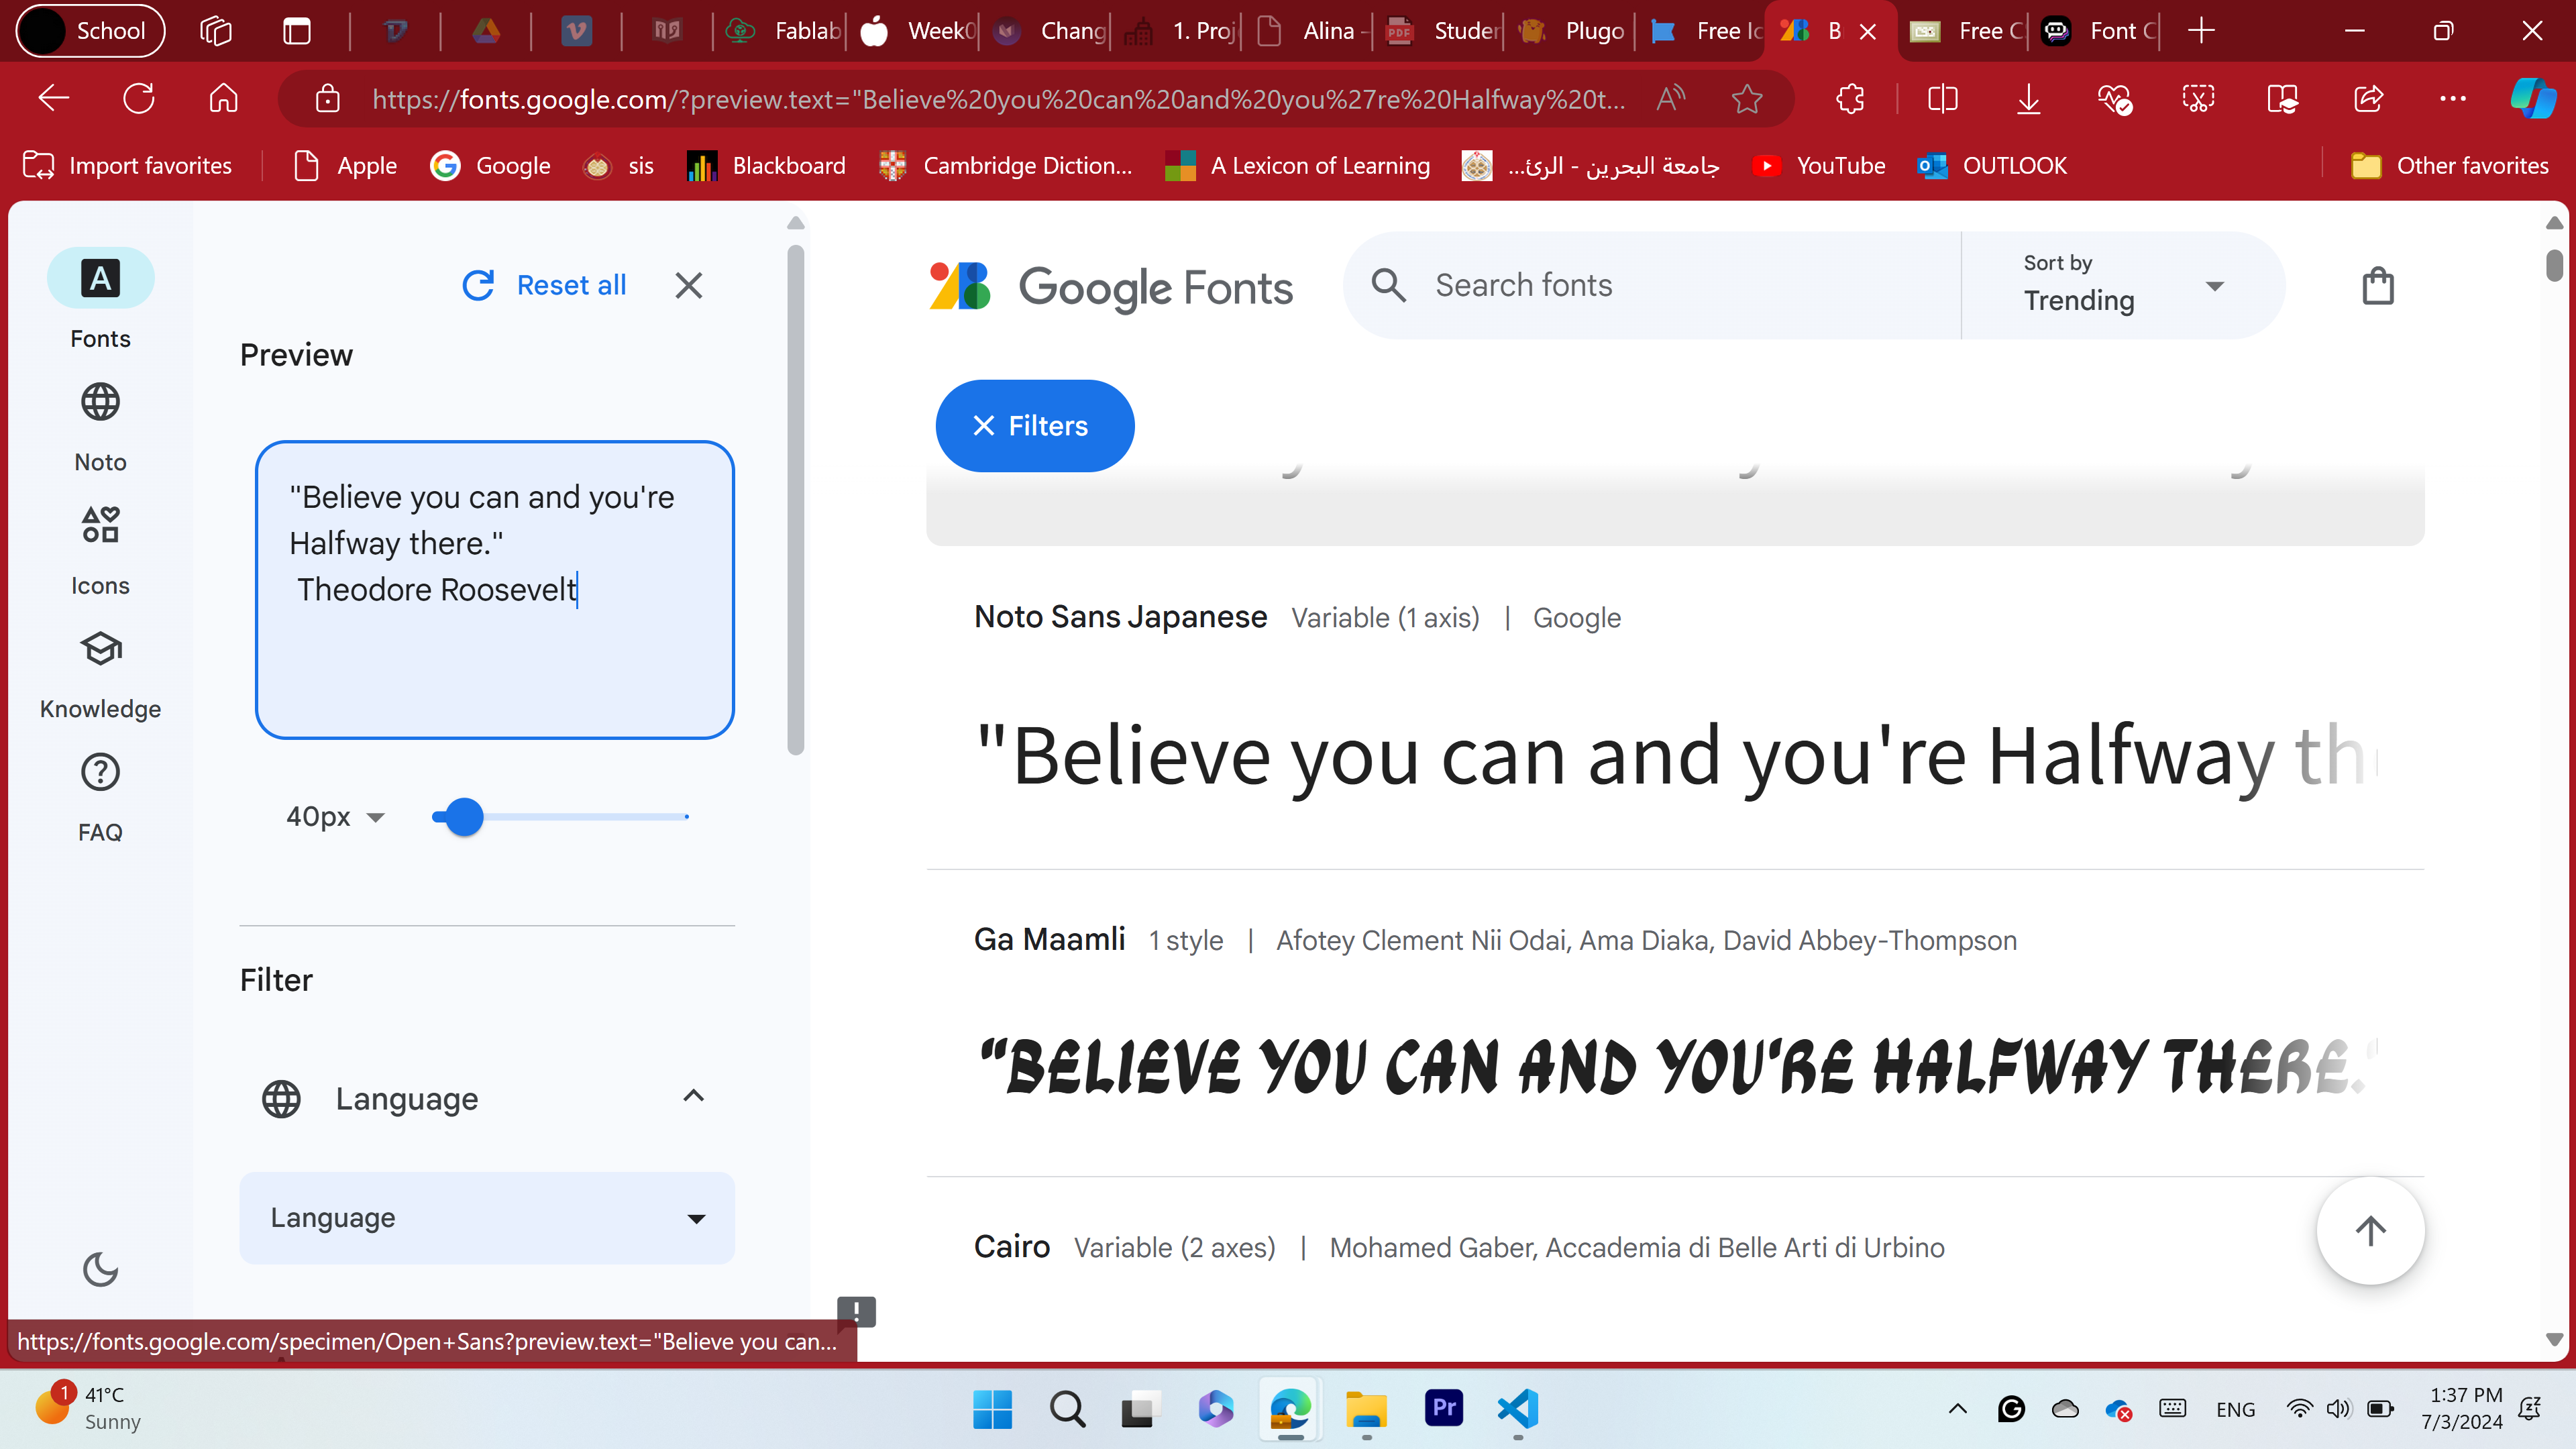
Task: Click the address bar URL
Action: (x=998, y=99)
